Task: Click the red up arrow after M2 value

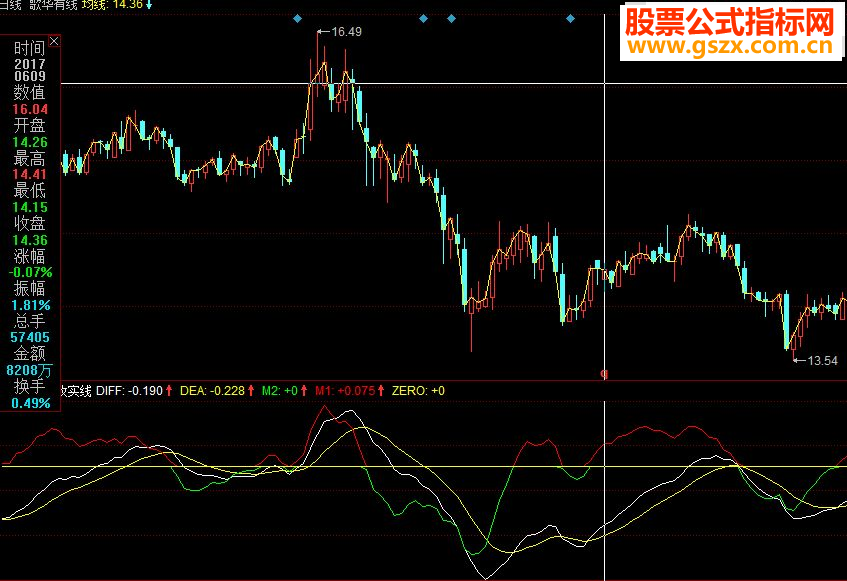Action: click(x=304, y=390)
